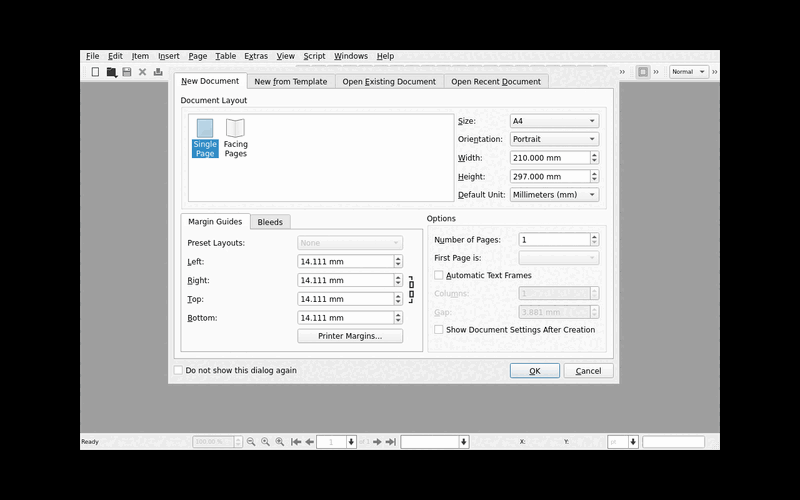The image size is (800, 500).
Task: Click the Left margin input field
Action: (x=346, y=261)
